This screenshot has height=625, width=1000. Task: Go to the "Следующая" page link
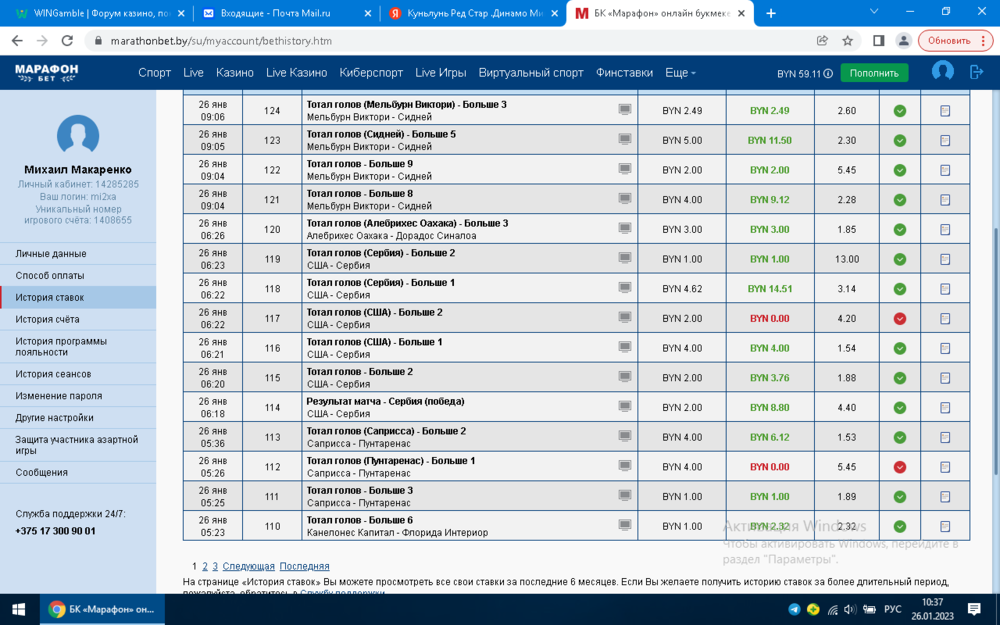click(248, 567)
